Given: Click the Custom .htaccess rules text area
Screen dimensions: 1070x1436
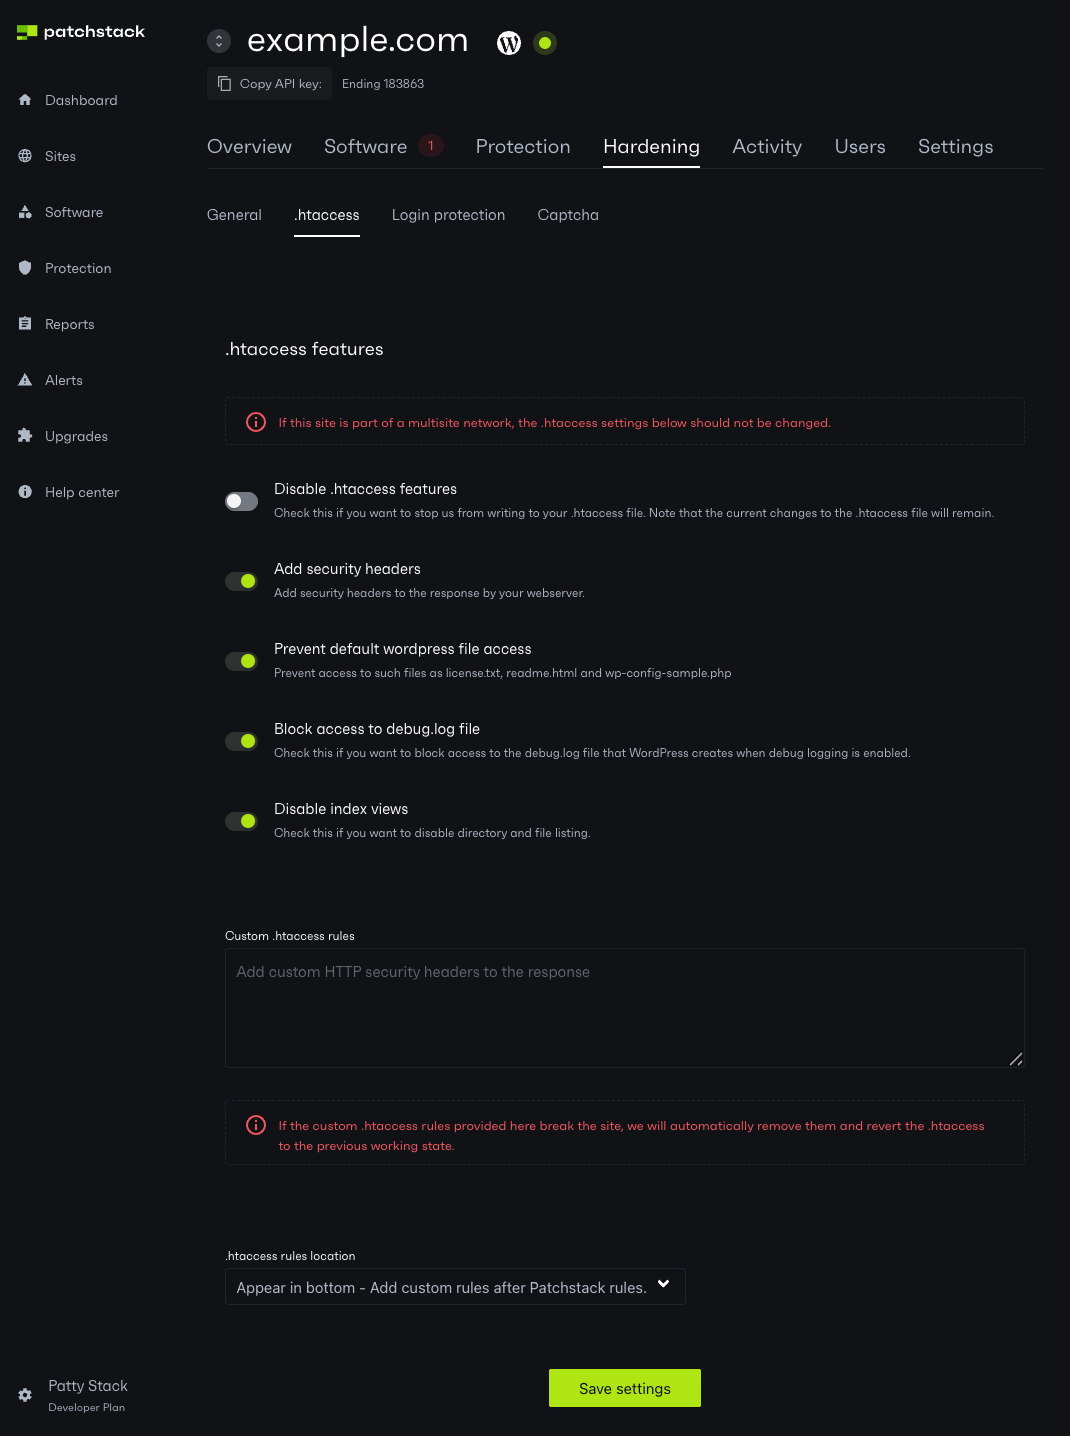Looking at the screenshot, I should click(x=624, y=1008).
